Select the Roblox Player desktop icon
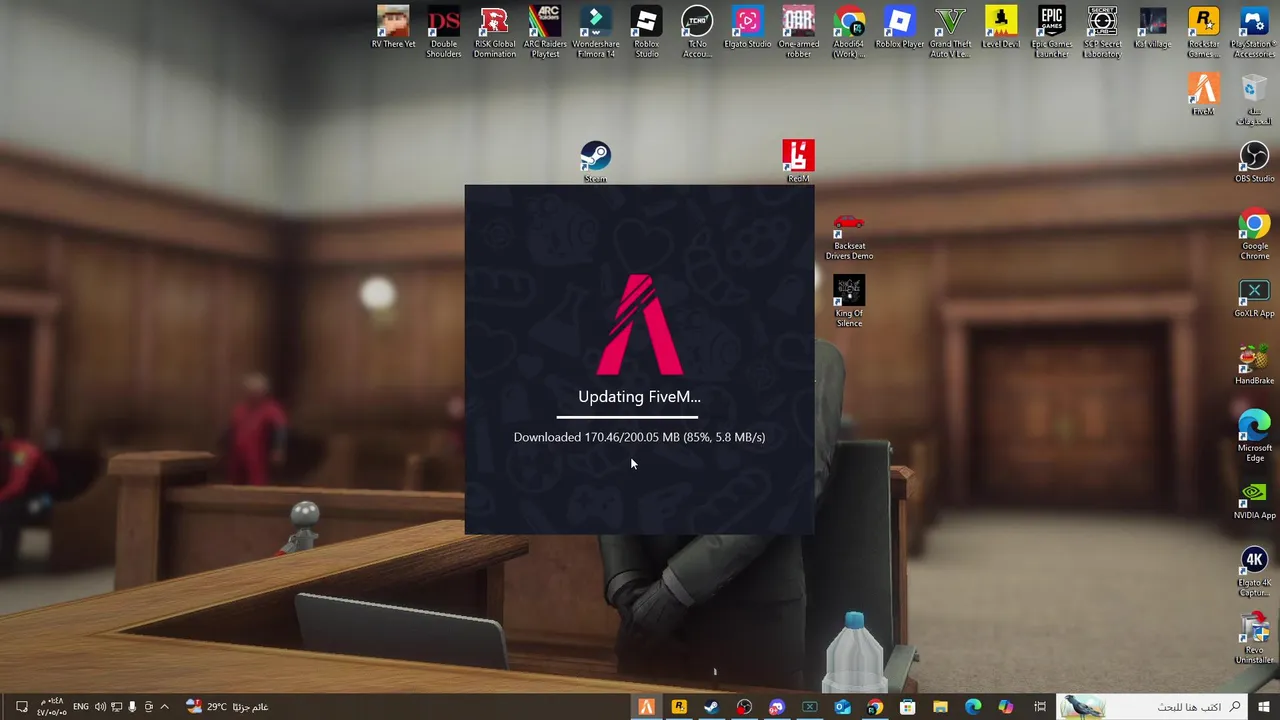1280x720 pixels. point(900,28)
